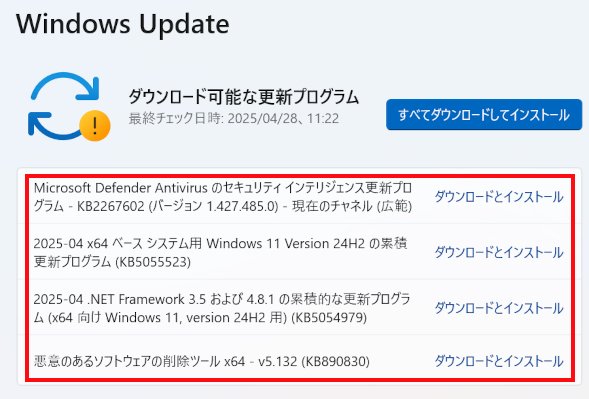Download and install cumulative update KB5055523

(x=499, y=252)
